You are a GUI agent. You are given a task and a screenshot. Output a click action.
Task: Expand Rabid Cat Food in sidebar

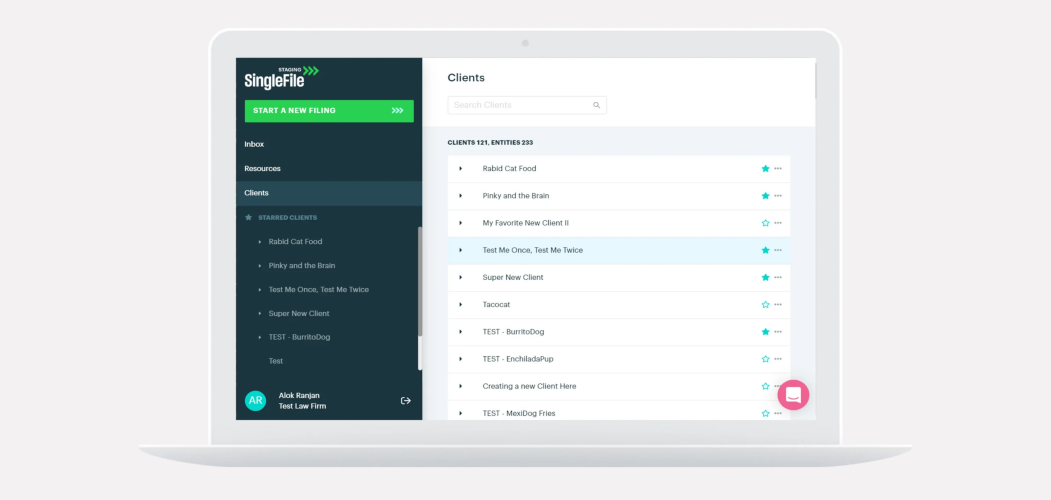(260, 242)
